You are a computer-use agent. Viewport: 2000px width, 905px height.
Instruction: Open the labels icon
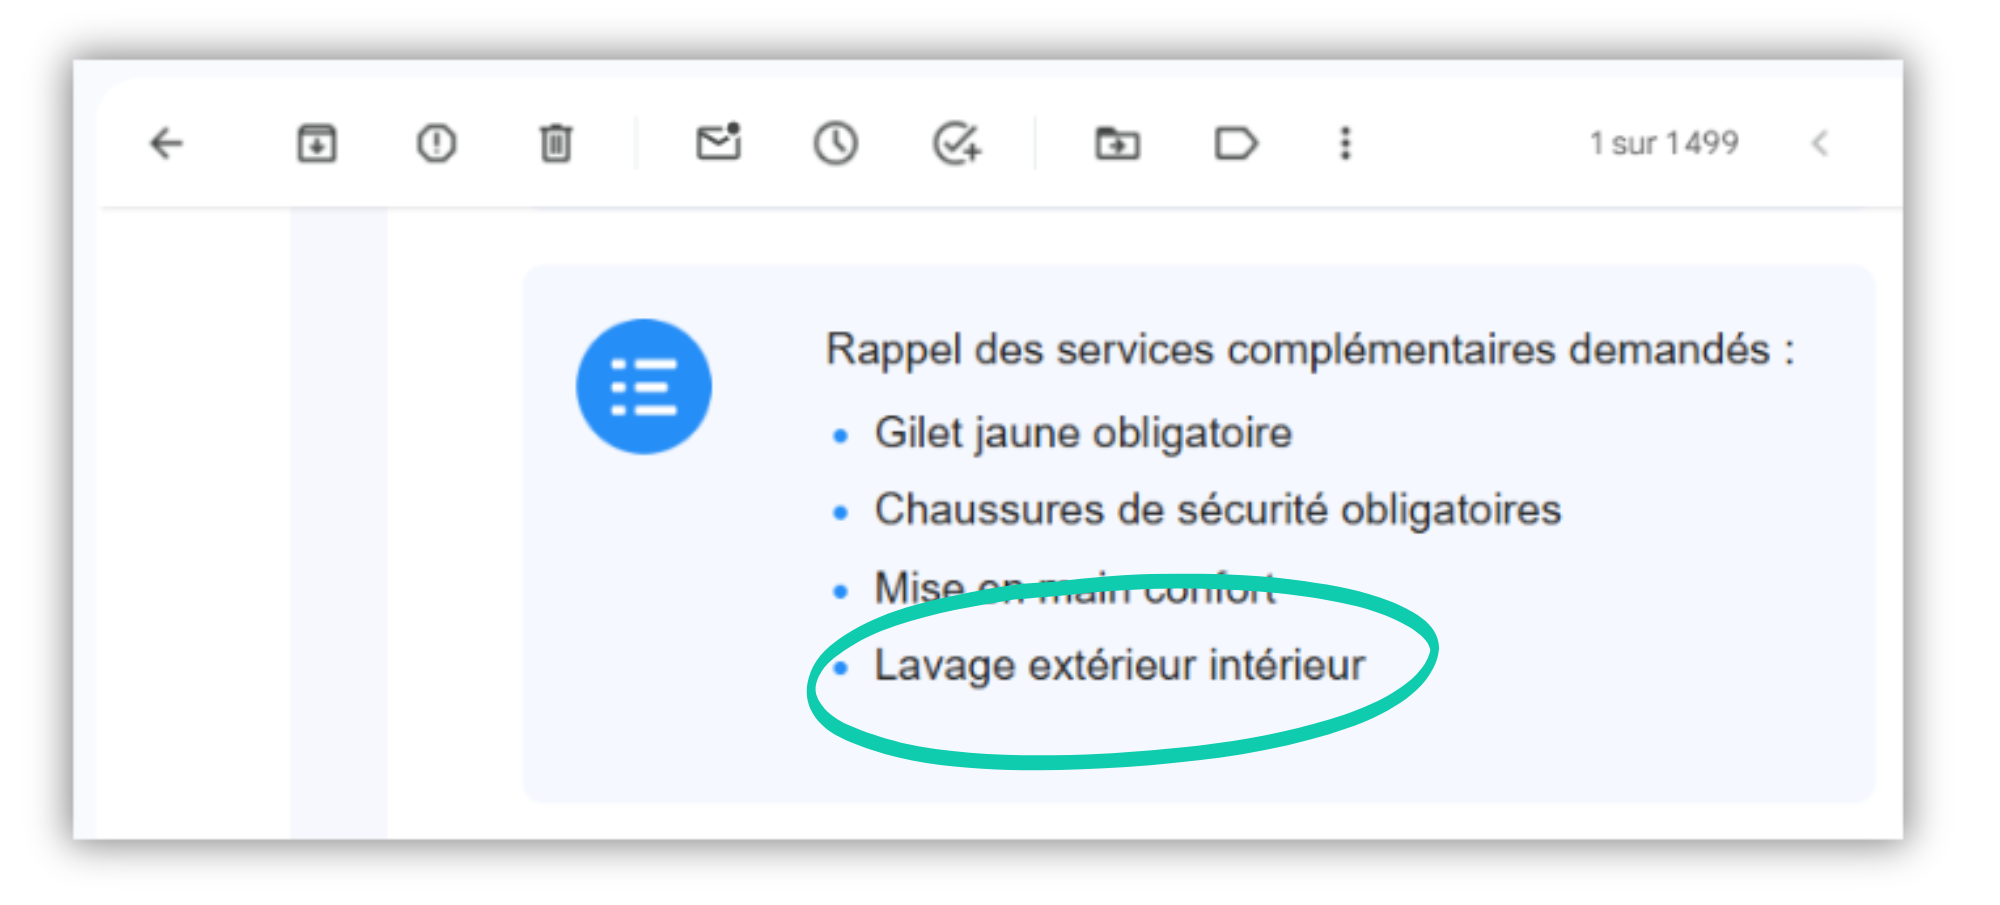[x=1236, y=144]
